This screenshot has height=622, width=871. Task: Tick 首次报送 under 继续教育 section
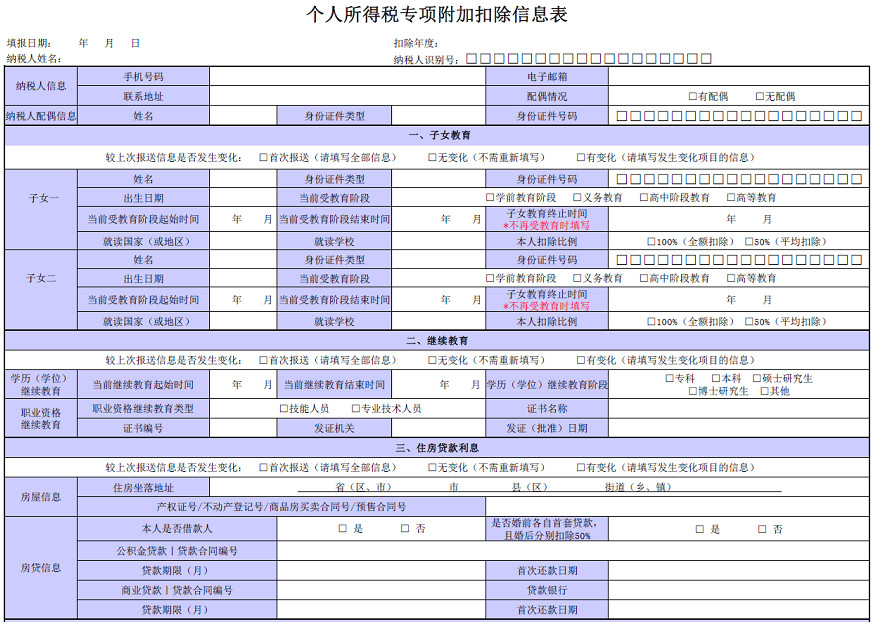point(263,360)
